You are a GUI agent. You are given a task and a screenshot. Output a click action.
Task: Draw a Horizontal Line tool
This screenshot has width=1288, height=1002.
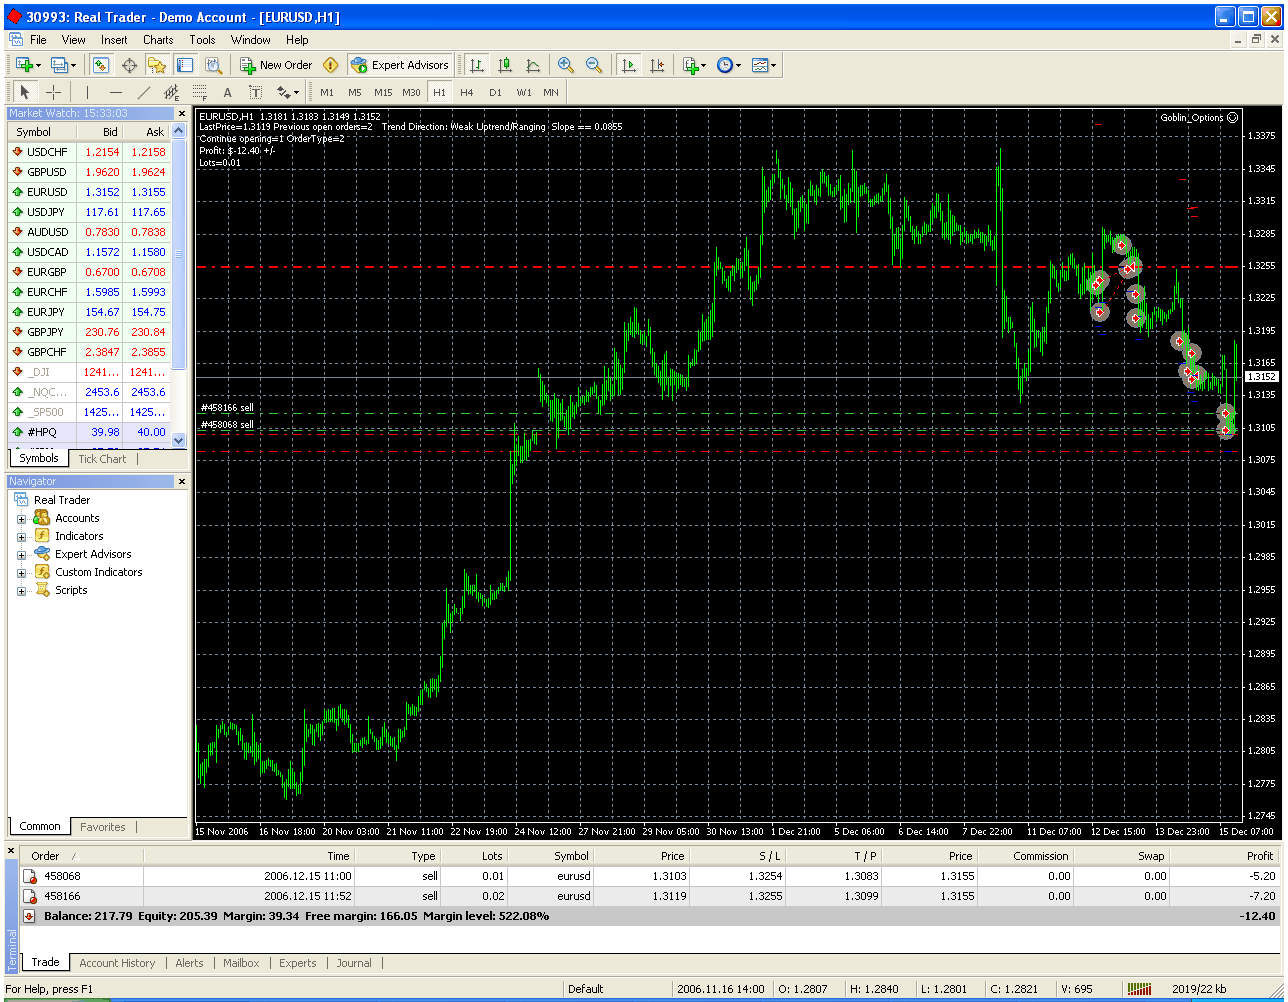pyautogui.click(x=115, y=92)
